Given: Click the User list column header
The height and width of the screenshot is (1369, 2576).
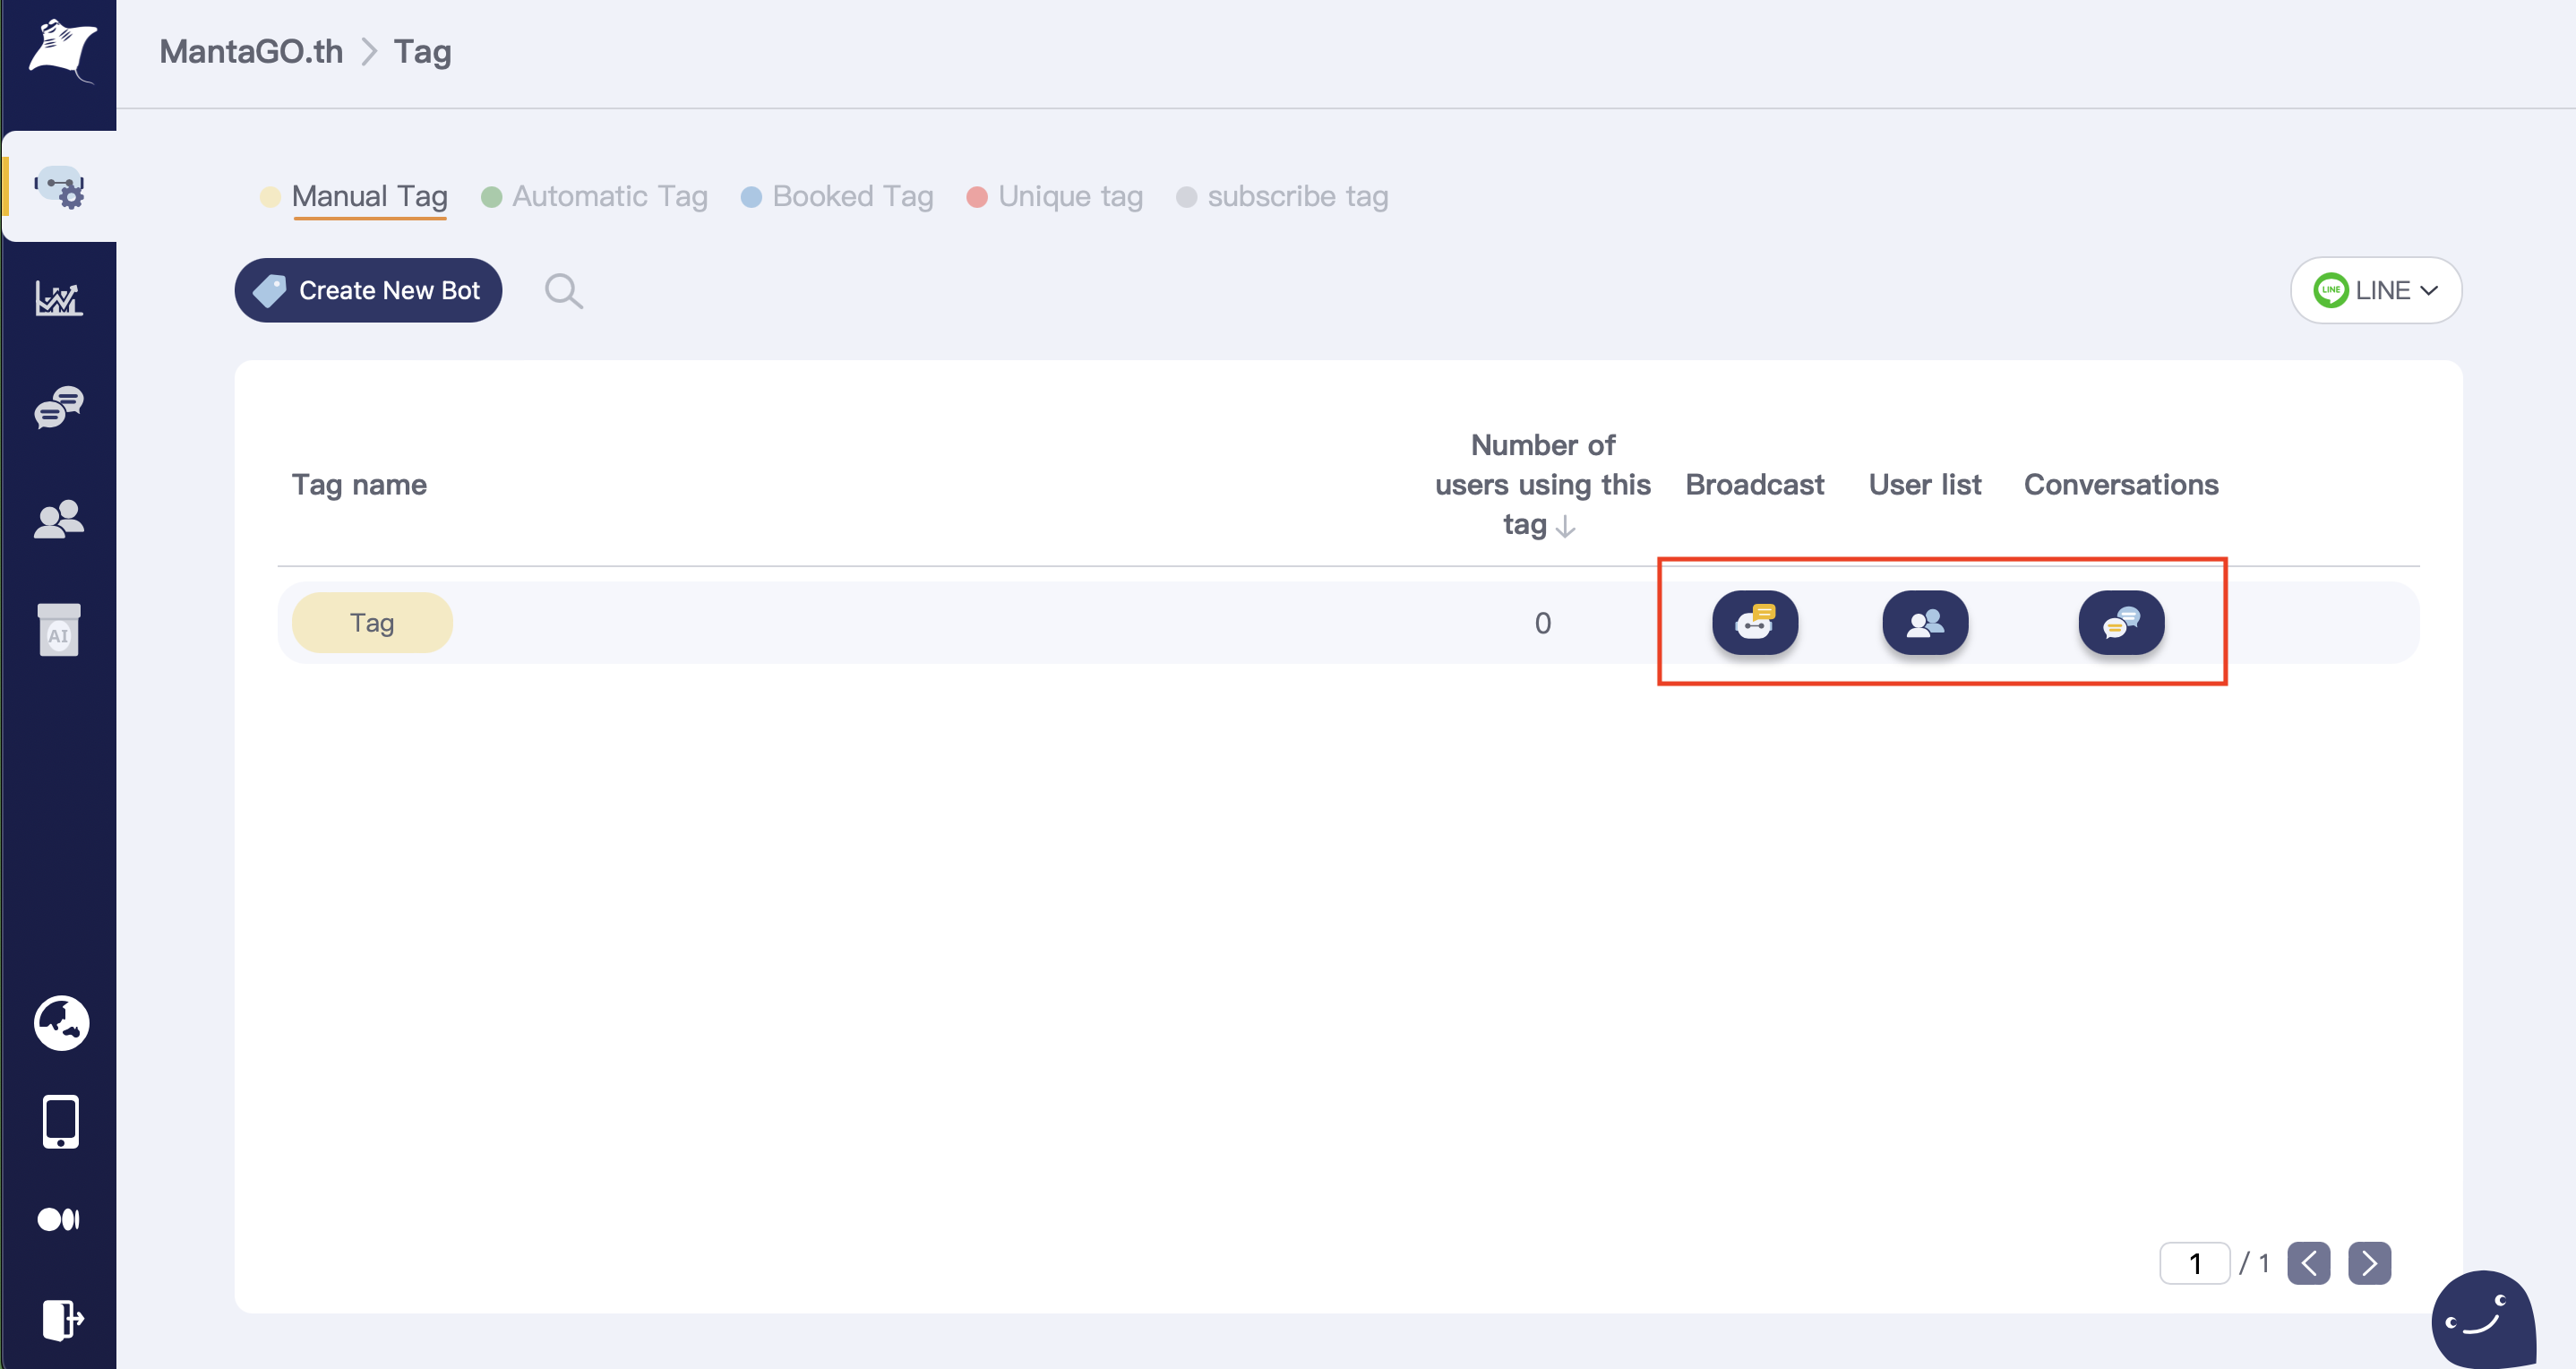Looking at the screenshot, I should (x=1924, y=484).
